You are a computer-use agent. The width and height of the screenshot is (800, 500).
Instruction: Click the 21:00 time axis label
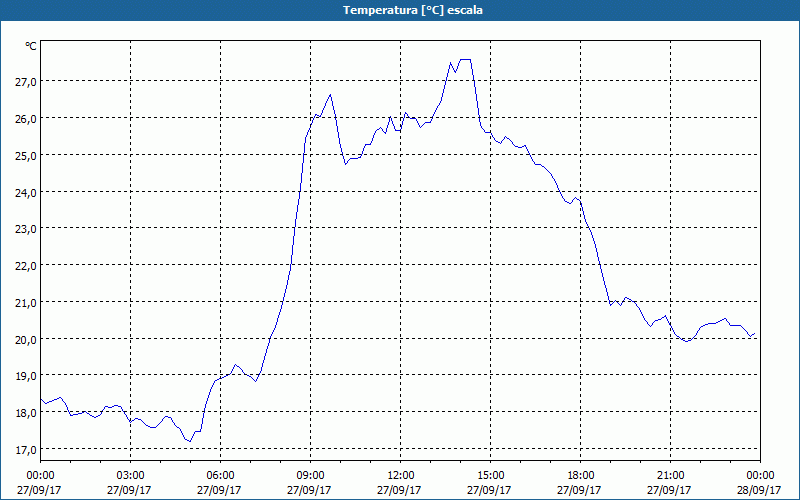pyautogui.click(x=670, y=476)
